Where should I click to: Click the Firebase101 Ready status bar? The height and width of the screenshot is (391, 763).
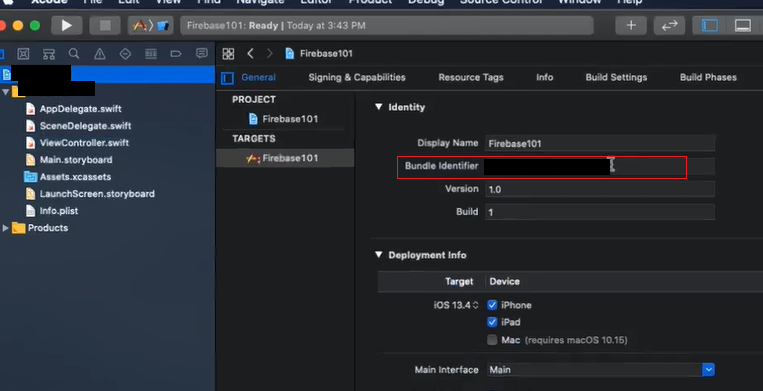click(x=387, y=25)
